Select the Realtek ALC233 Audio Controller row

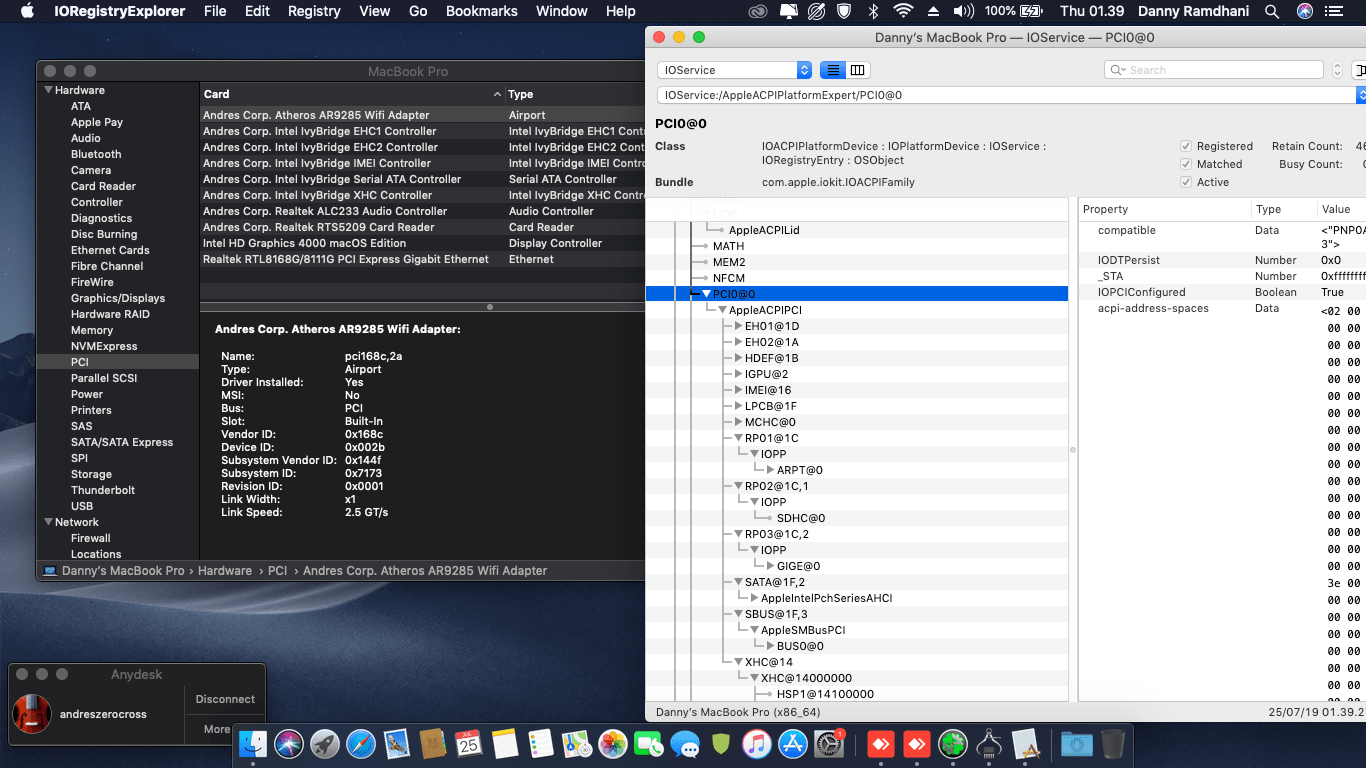[422, 211]
